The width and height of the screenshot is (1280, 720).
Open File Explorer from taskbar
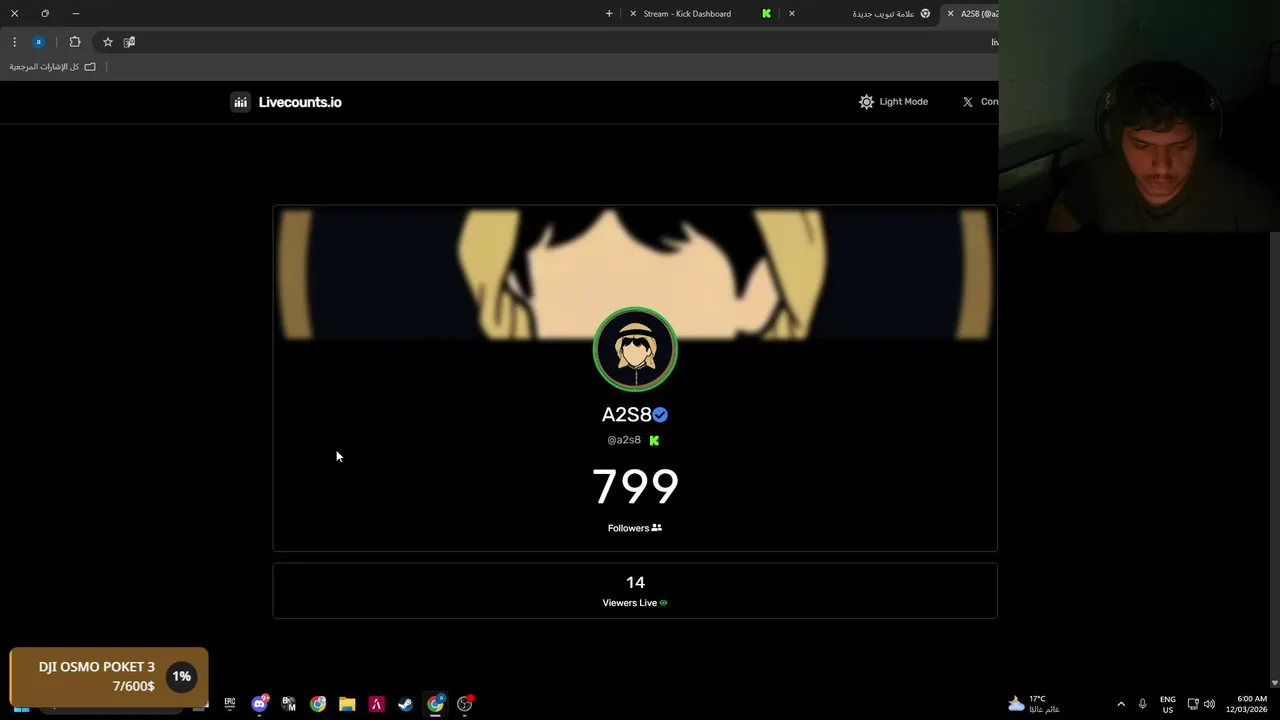[347, 704]
